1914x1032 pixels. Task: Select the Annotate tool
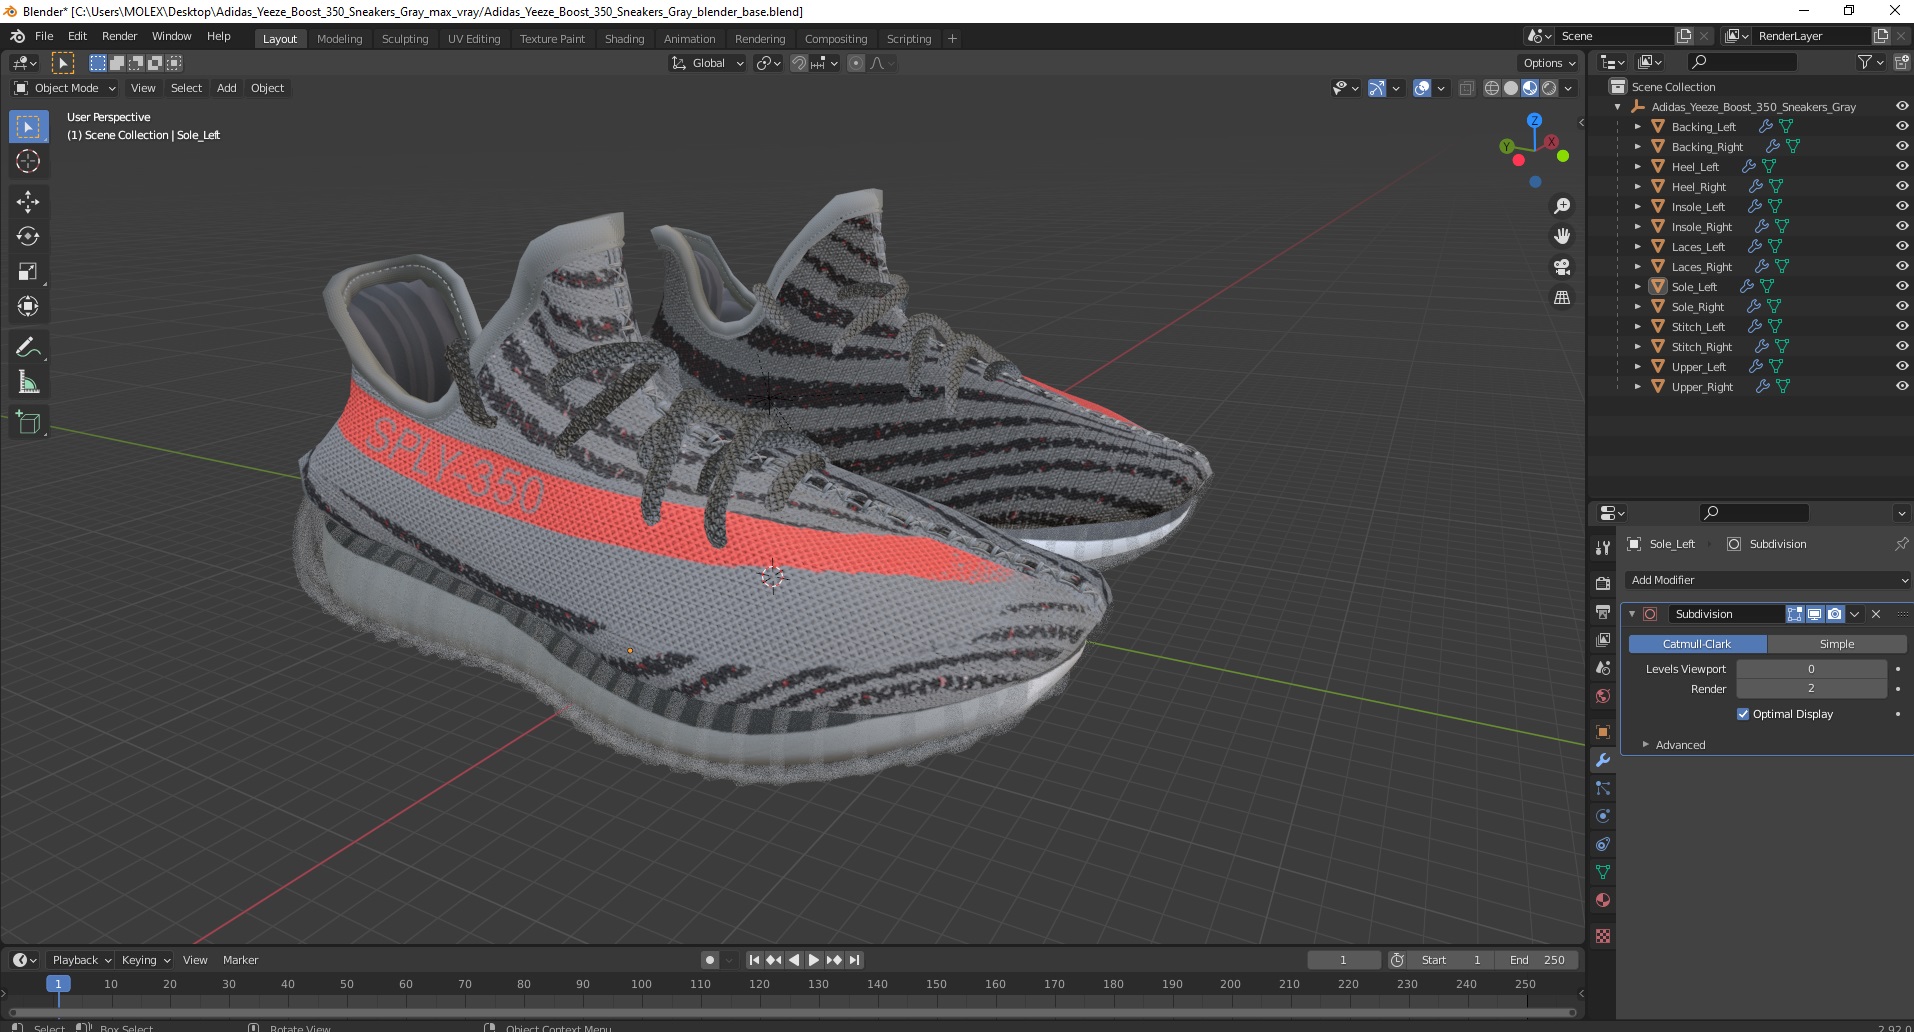pyautogui.click(x=28, y=347)
